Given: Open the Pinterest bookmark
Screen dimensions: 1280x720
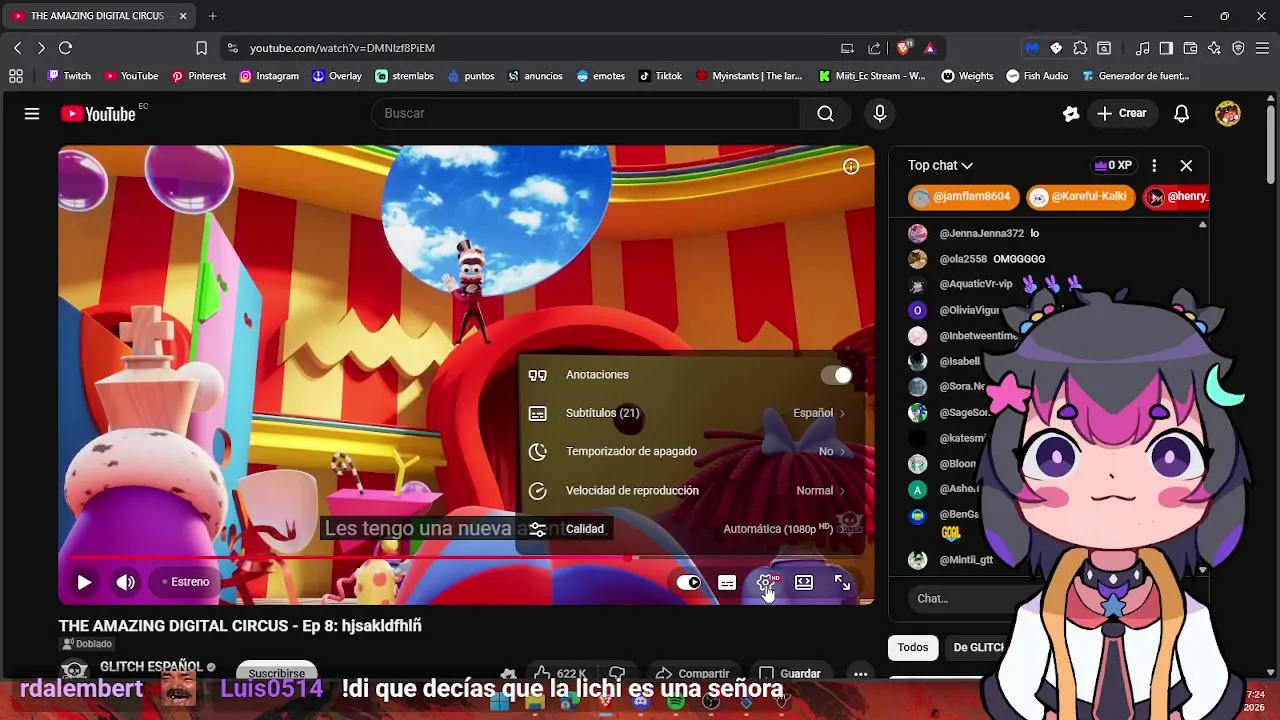Looking at the screenshot, I should coord(198,76).
